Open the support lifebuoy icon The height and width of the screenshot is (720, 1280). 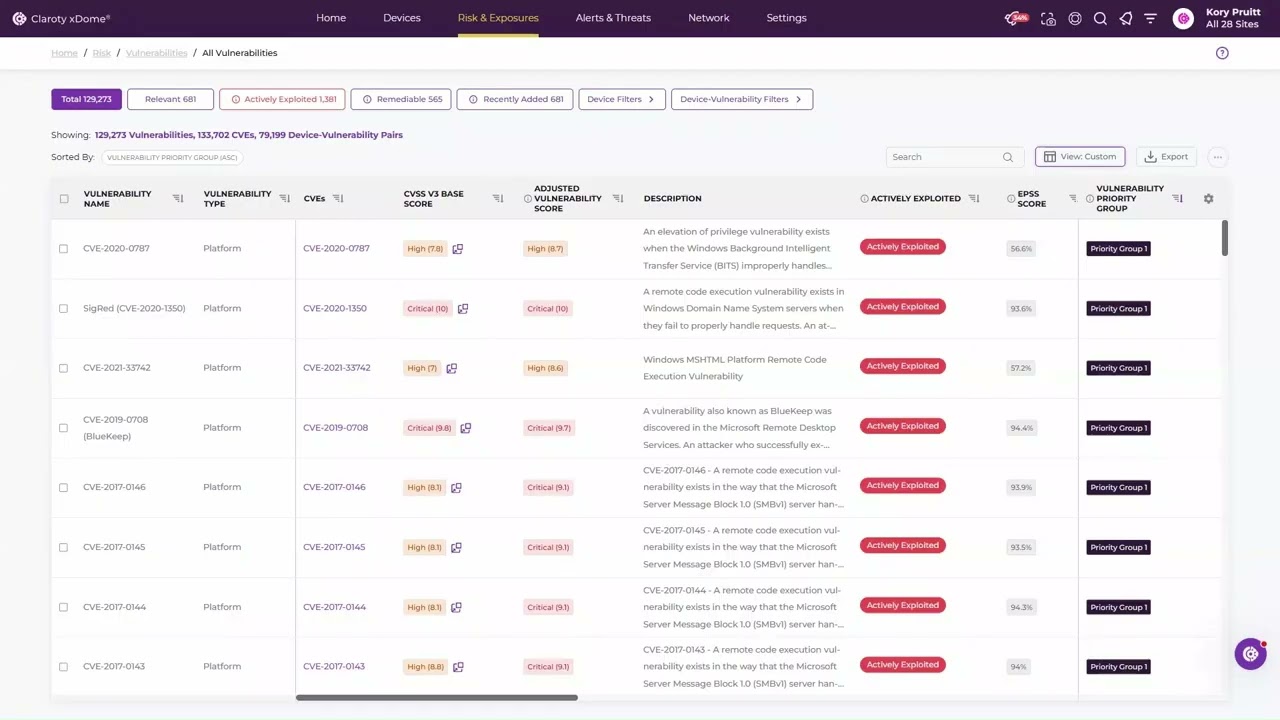[x=1075, y=18]
